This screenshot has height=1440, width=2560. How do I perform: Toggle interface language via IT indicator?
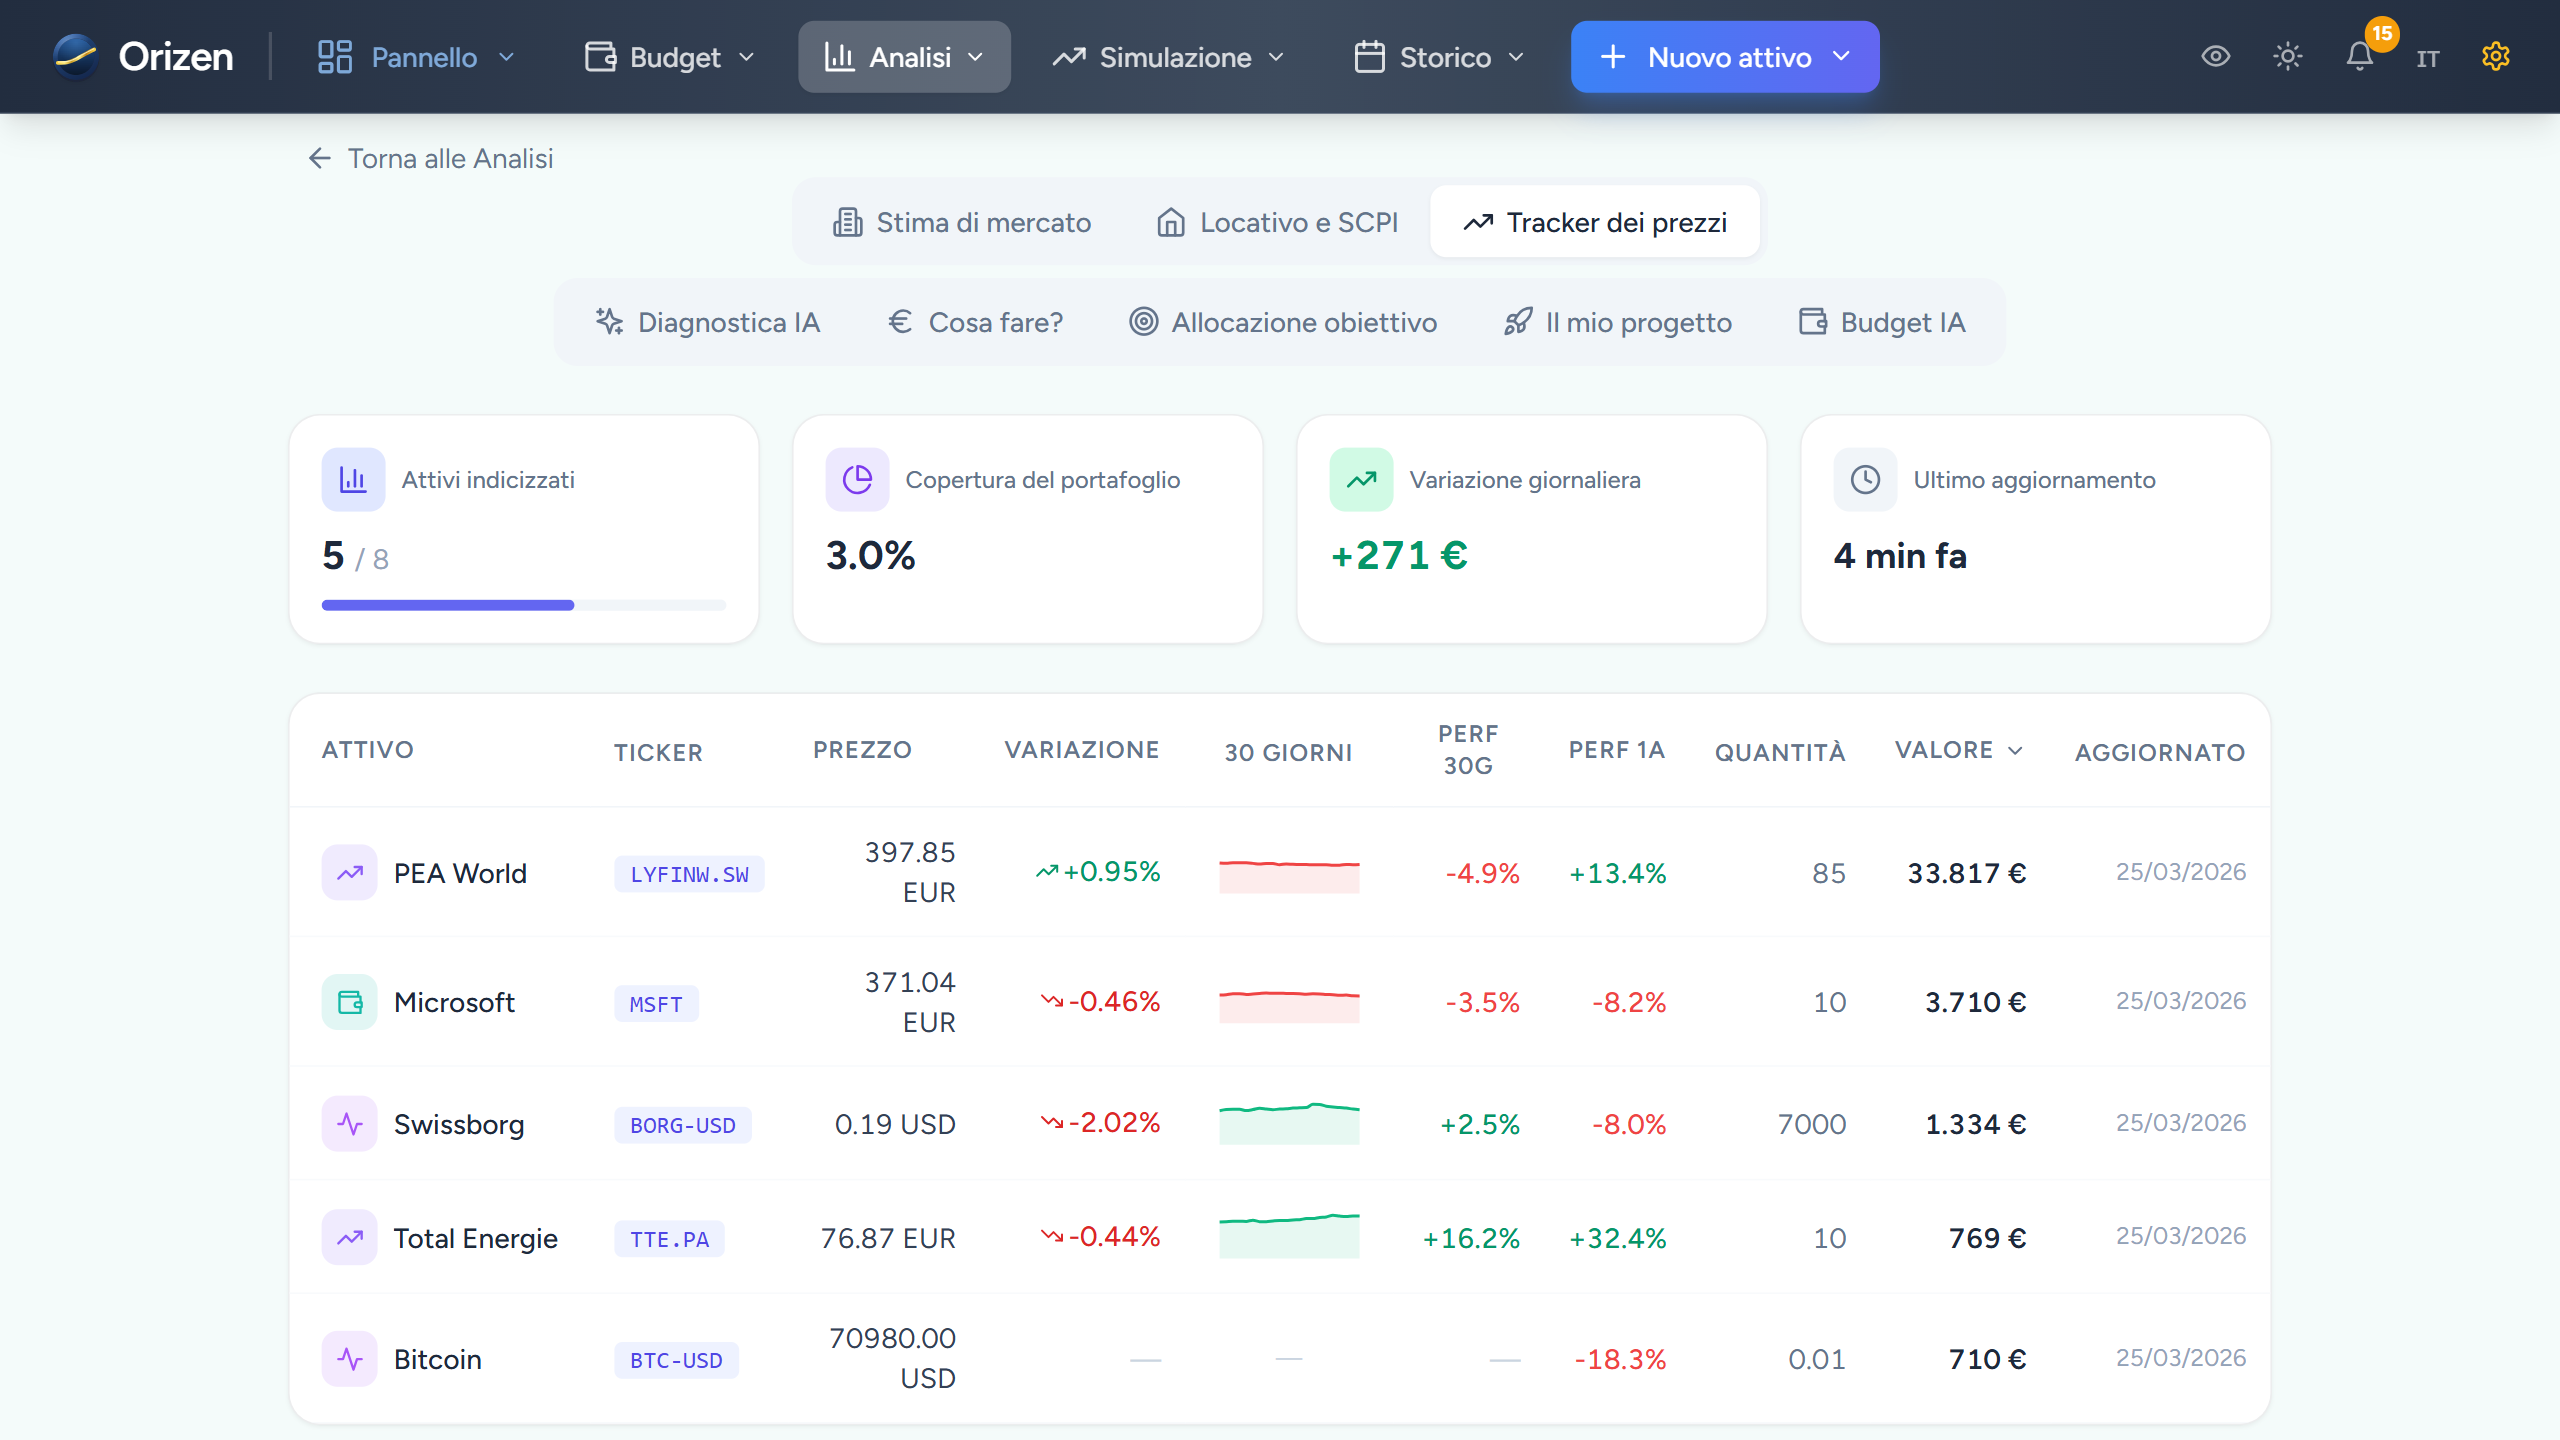tap(2429, 57)
